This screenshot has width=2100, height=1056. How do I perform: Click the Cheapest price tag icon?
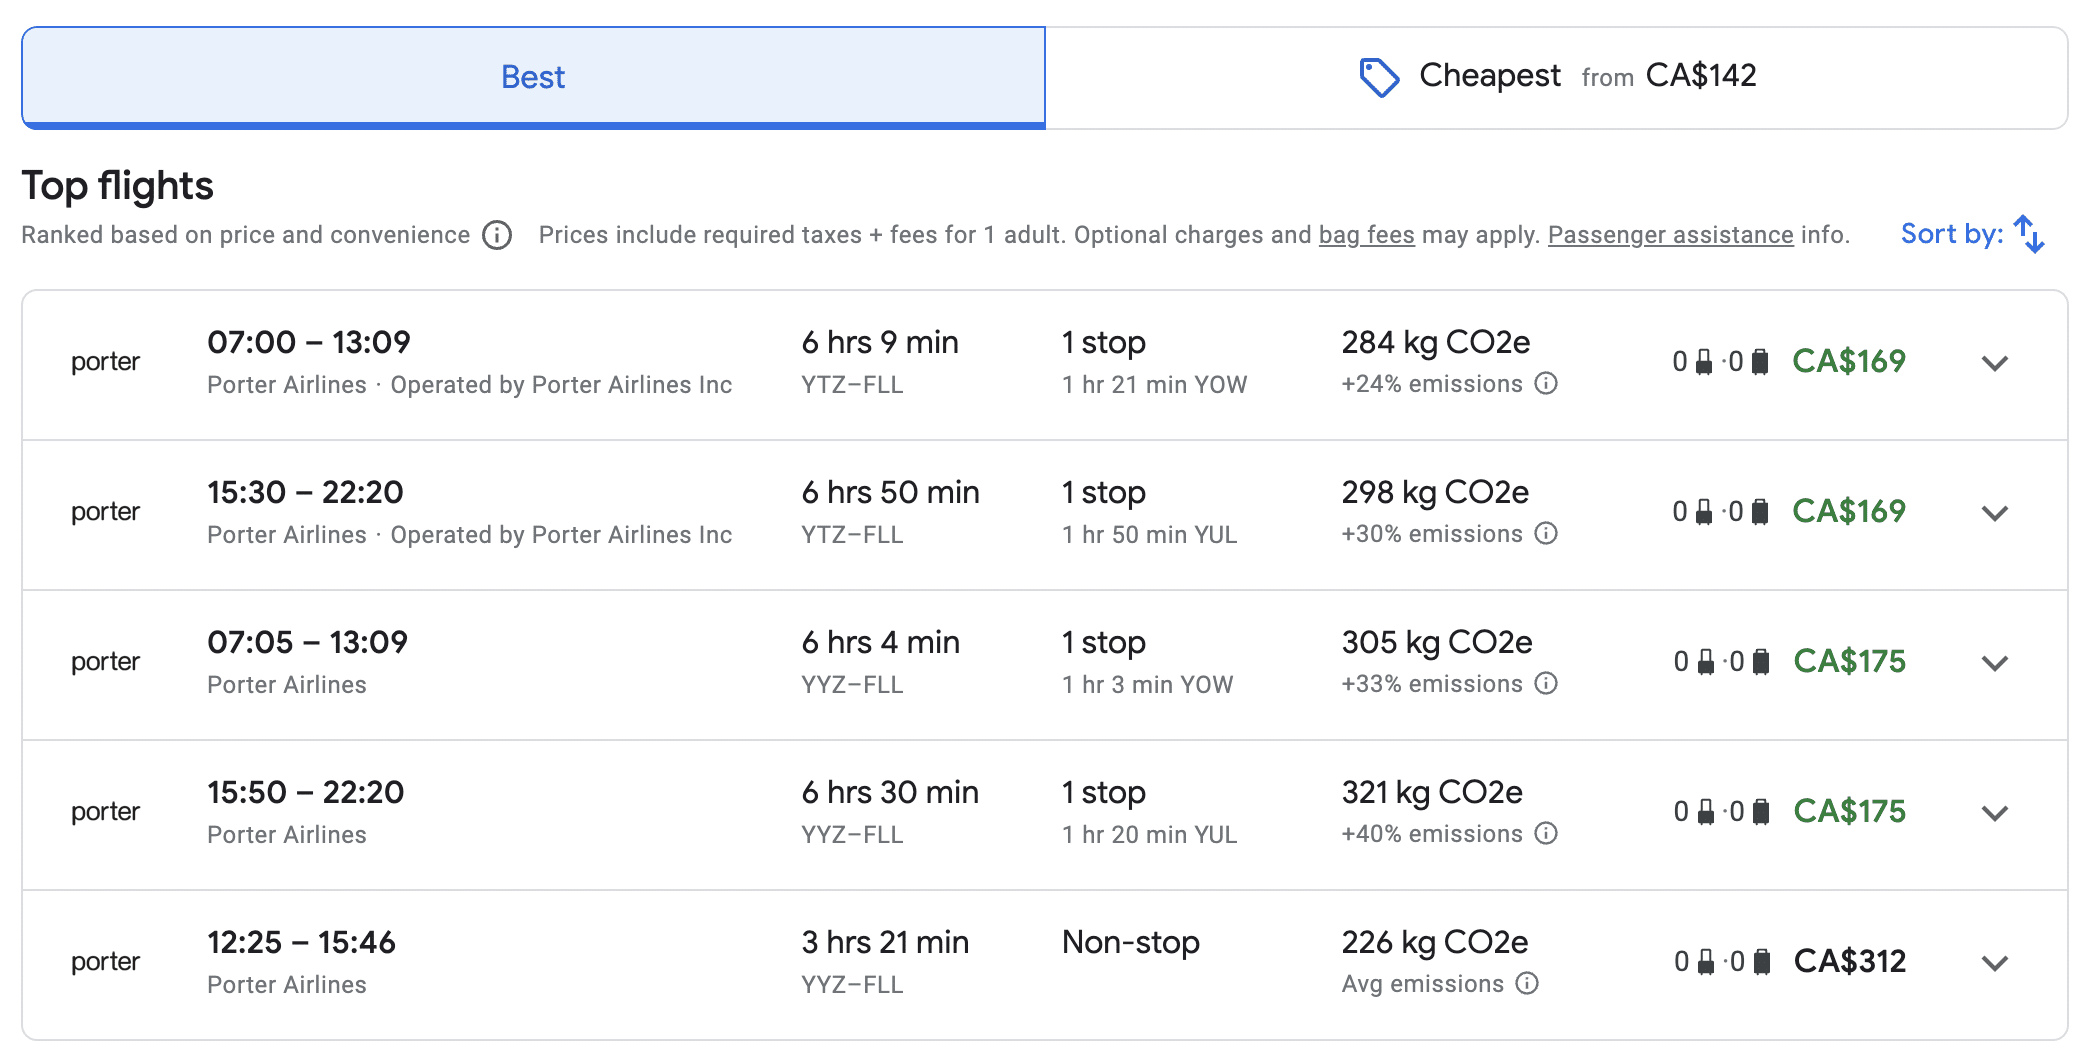(1379, 77)
